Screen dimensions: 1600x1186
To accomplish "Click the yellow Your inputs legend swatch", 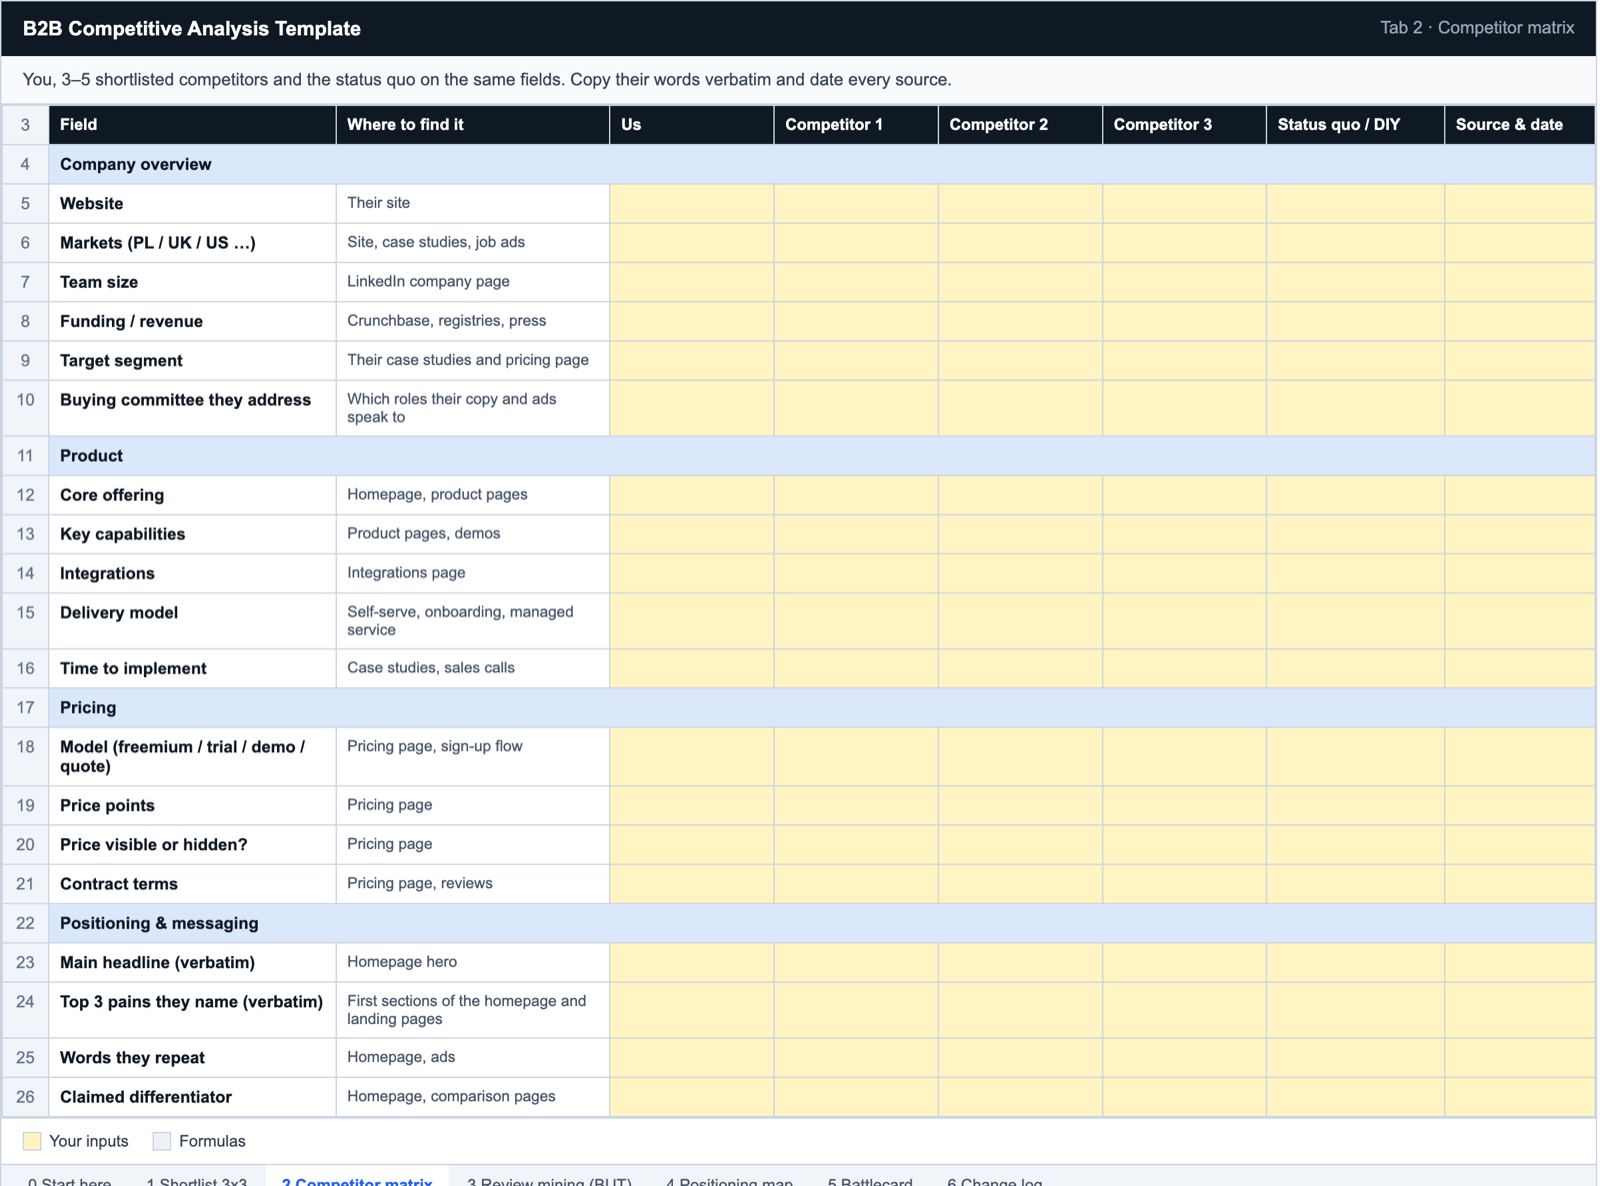I will click(32, 1141).
